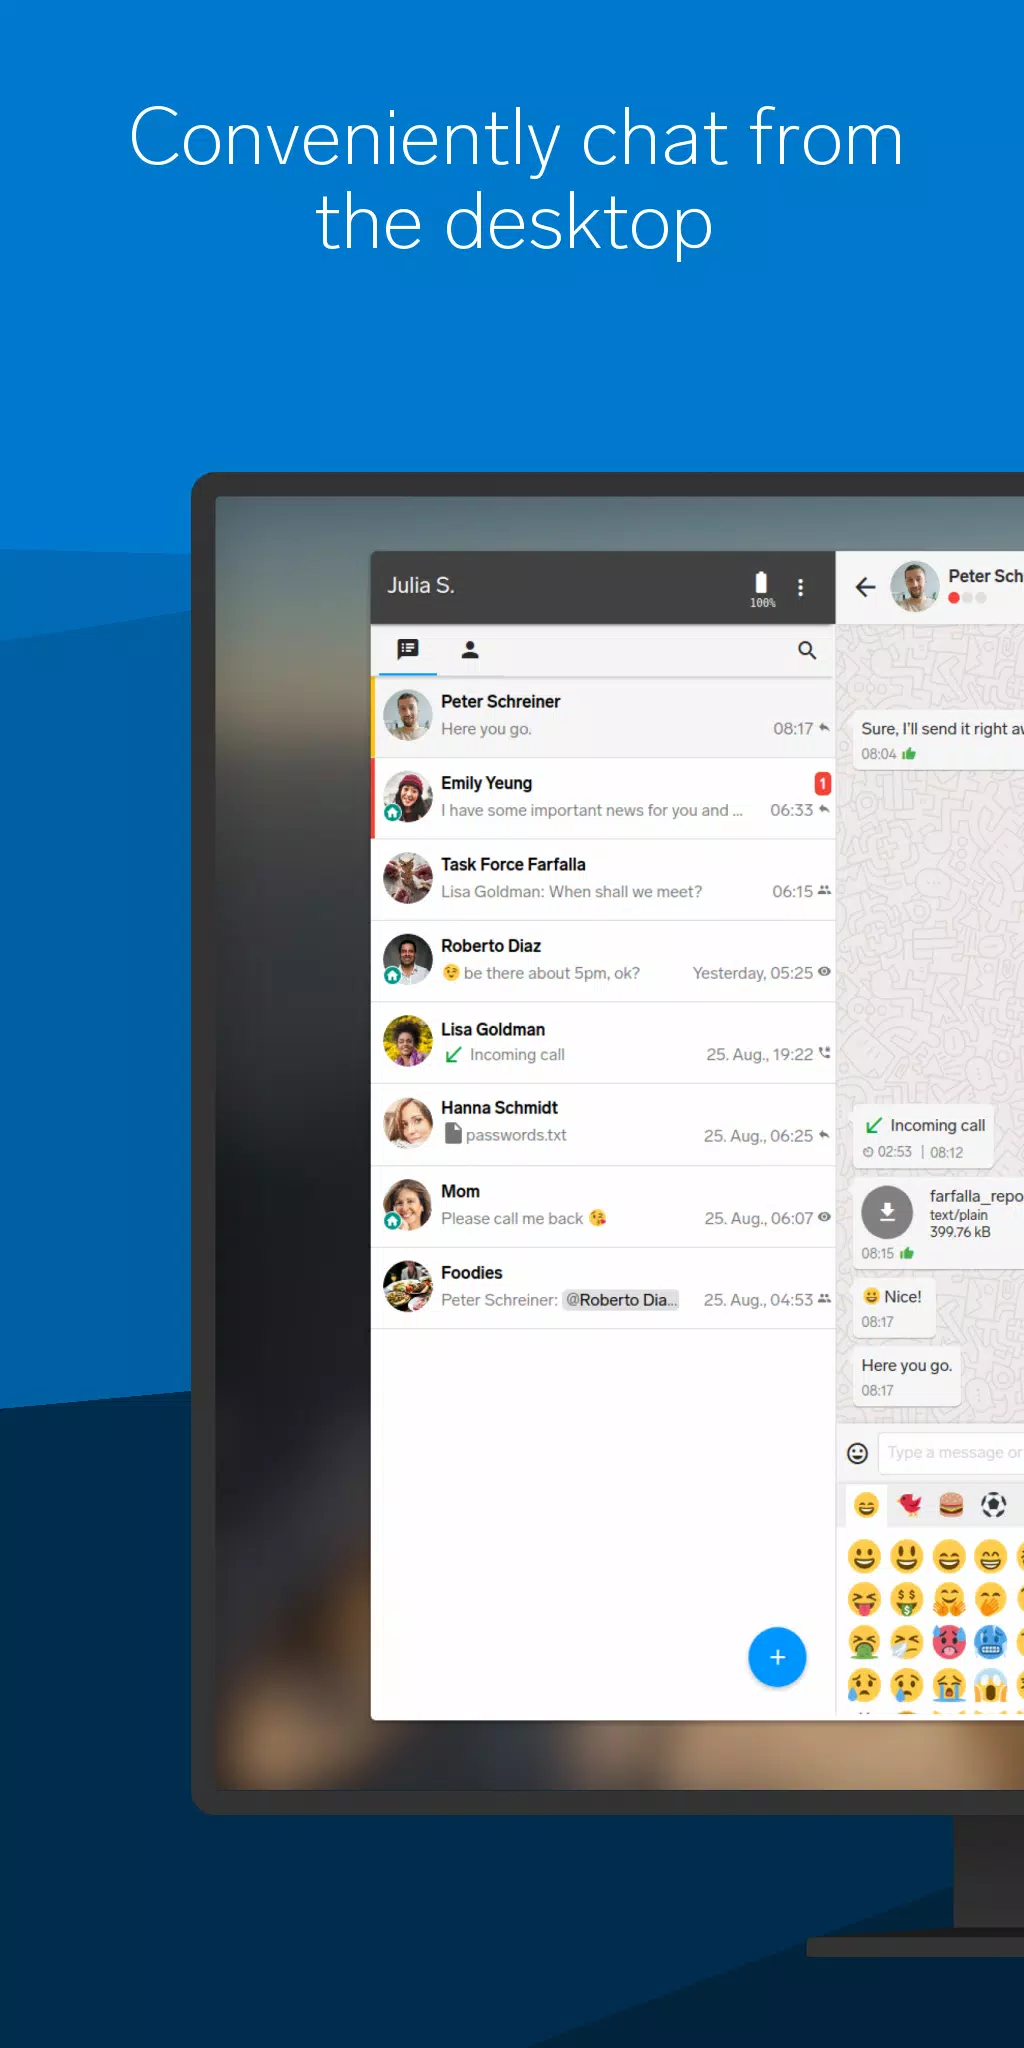Go back with the arrow in chat header

click(866, 587)
